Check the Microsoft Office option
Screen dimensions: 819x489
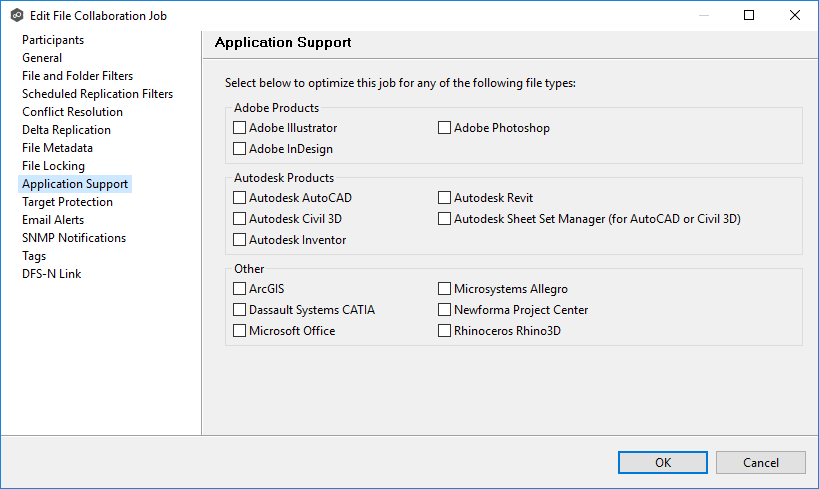tap(240, 331)
